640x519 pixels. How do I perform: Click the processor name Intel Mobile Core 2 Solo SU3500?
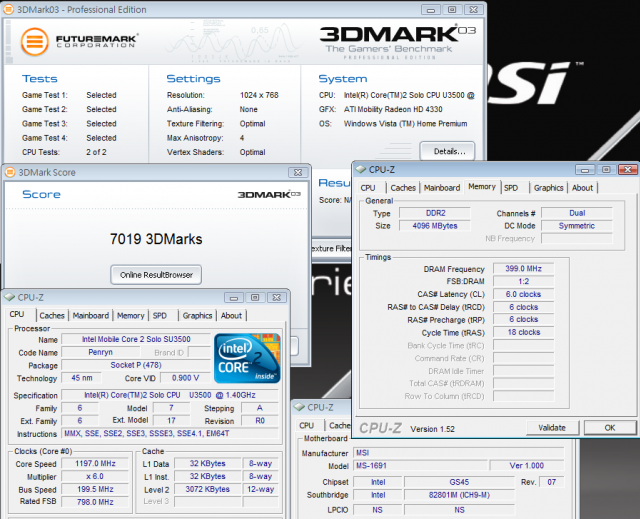pyautogui.click(x=136, y=339)
